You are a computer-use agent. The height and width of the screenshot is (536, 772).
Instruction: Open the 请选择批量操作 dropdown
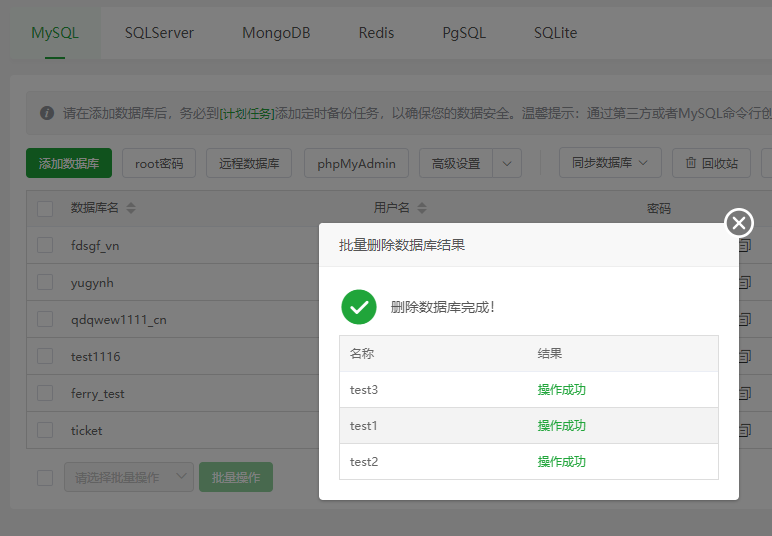(x=129, y=477)
